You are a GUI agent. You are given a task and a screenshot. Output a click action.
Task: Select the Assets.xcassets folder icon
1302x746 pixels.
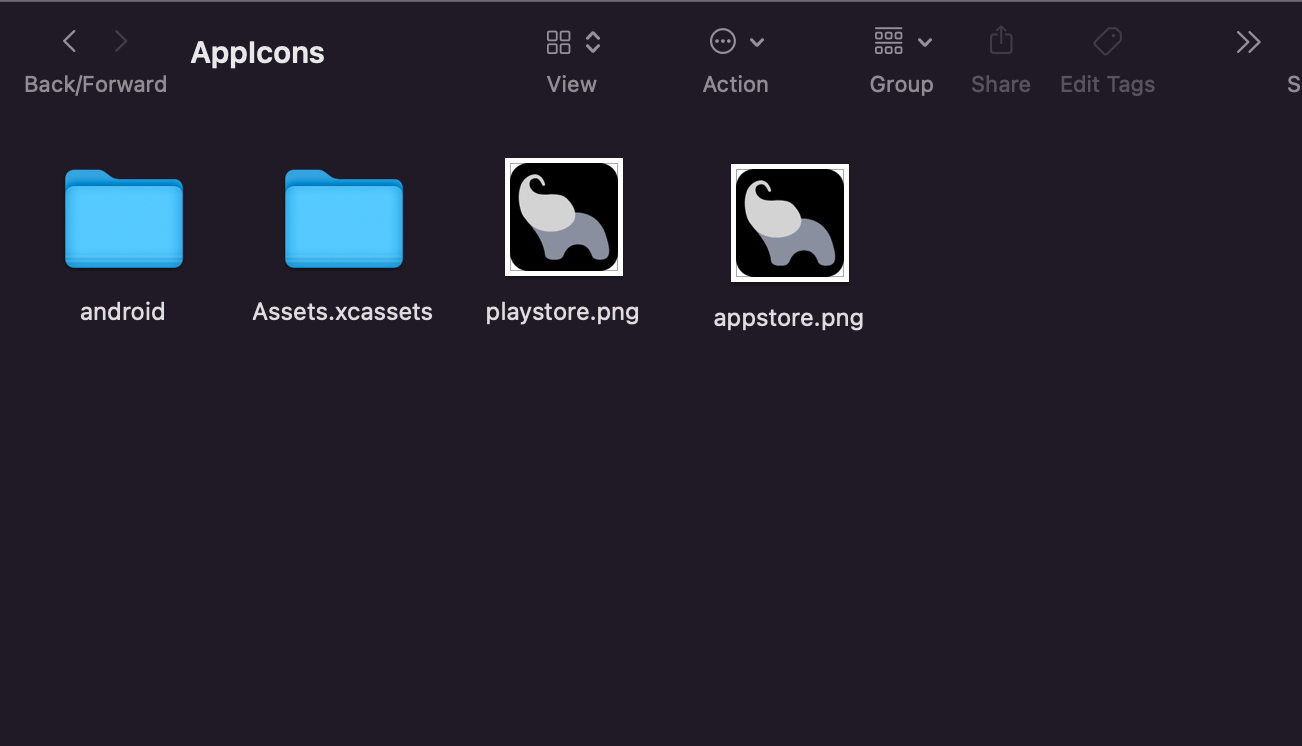pos(343,219)
